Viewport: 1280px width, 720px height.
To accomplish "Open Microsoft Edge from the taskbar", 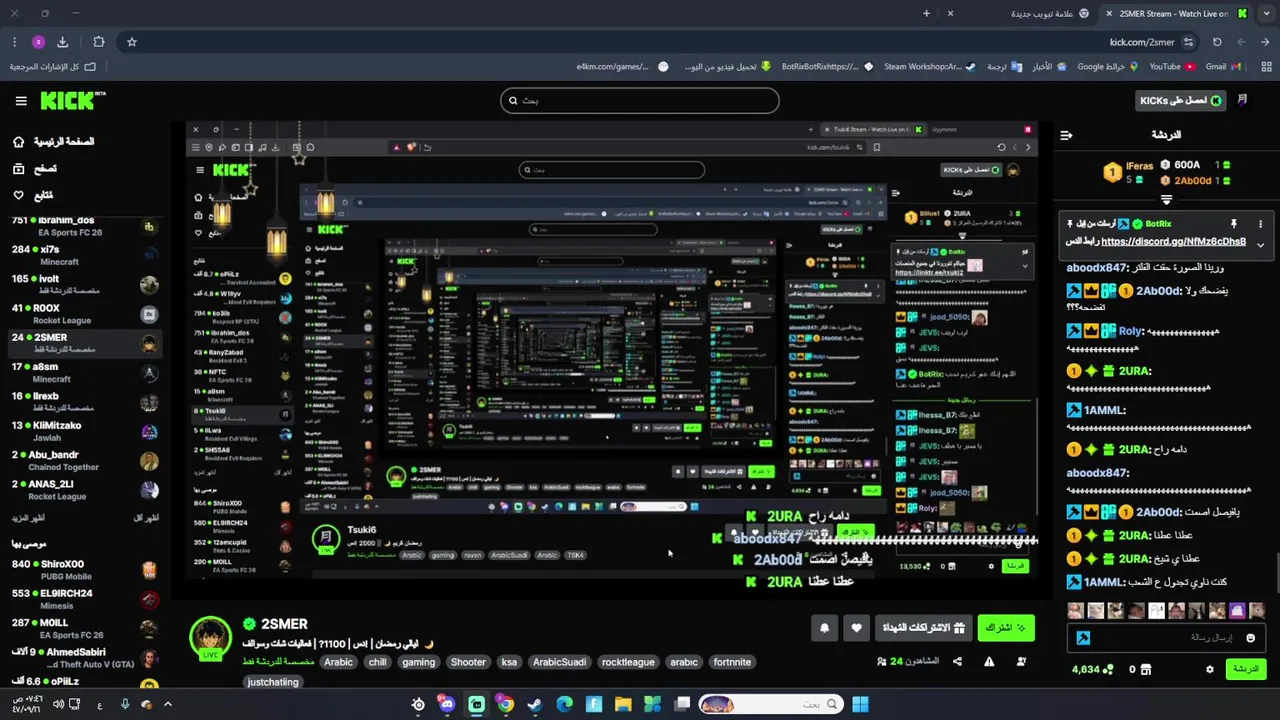I will pos(565,704).
